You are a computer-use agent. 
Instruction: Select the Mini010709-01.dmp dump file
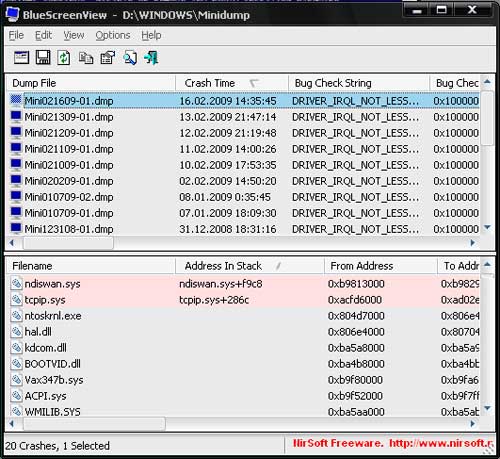pos(69,213)
